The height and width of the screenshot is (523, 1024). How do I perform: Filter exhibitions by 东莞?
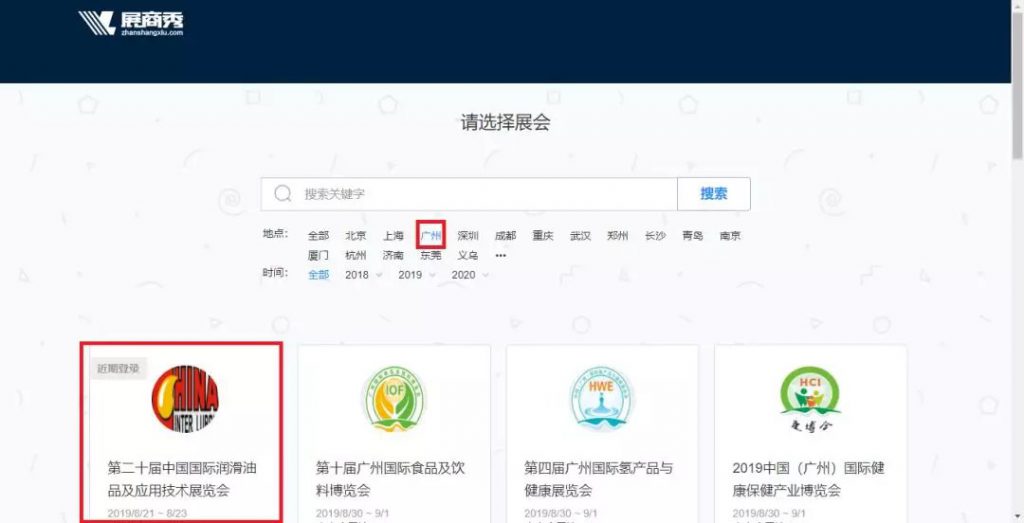pyautogui.click(x=431, y=255)
